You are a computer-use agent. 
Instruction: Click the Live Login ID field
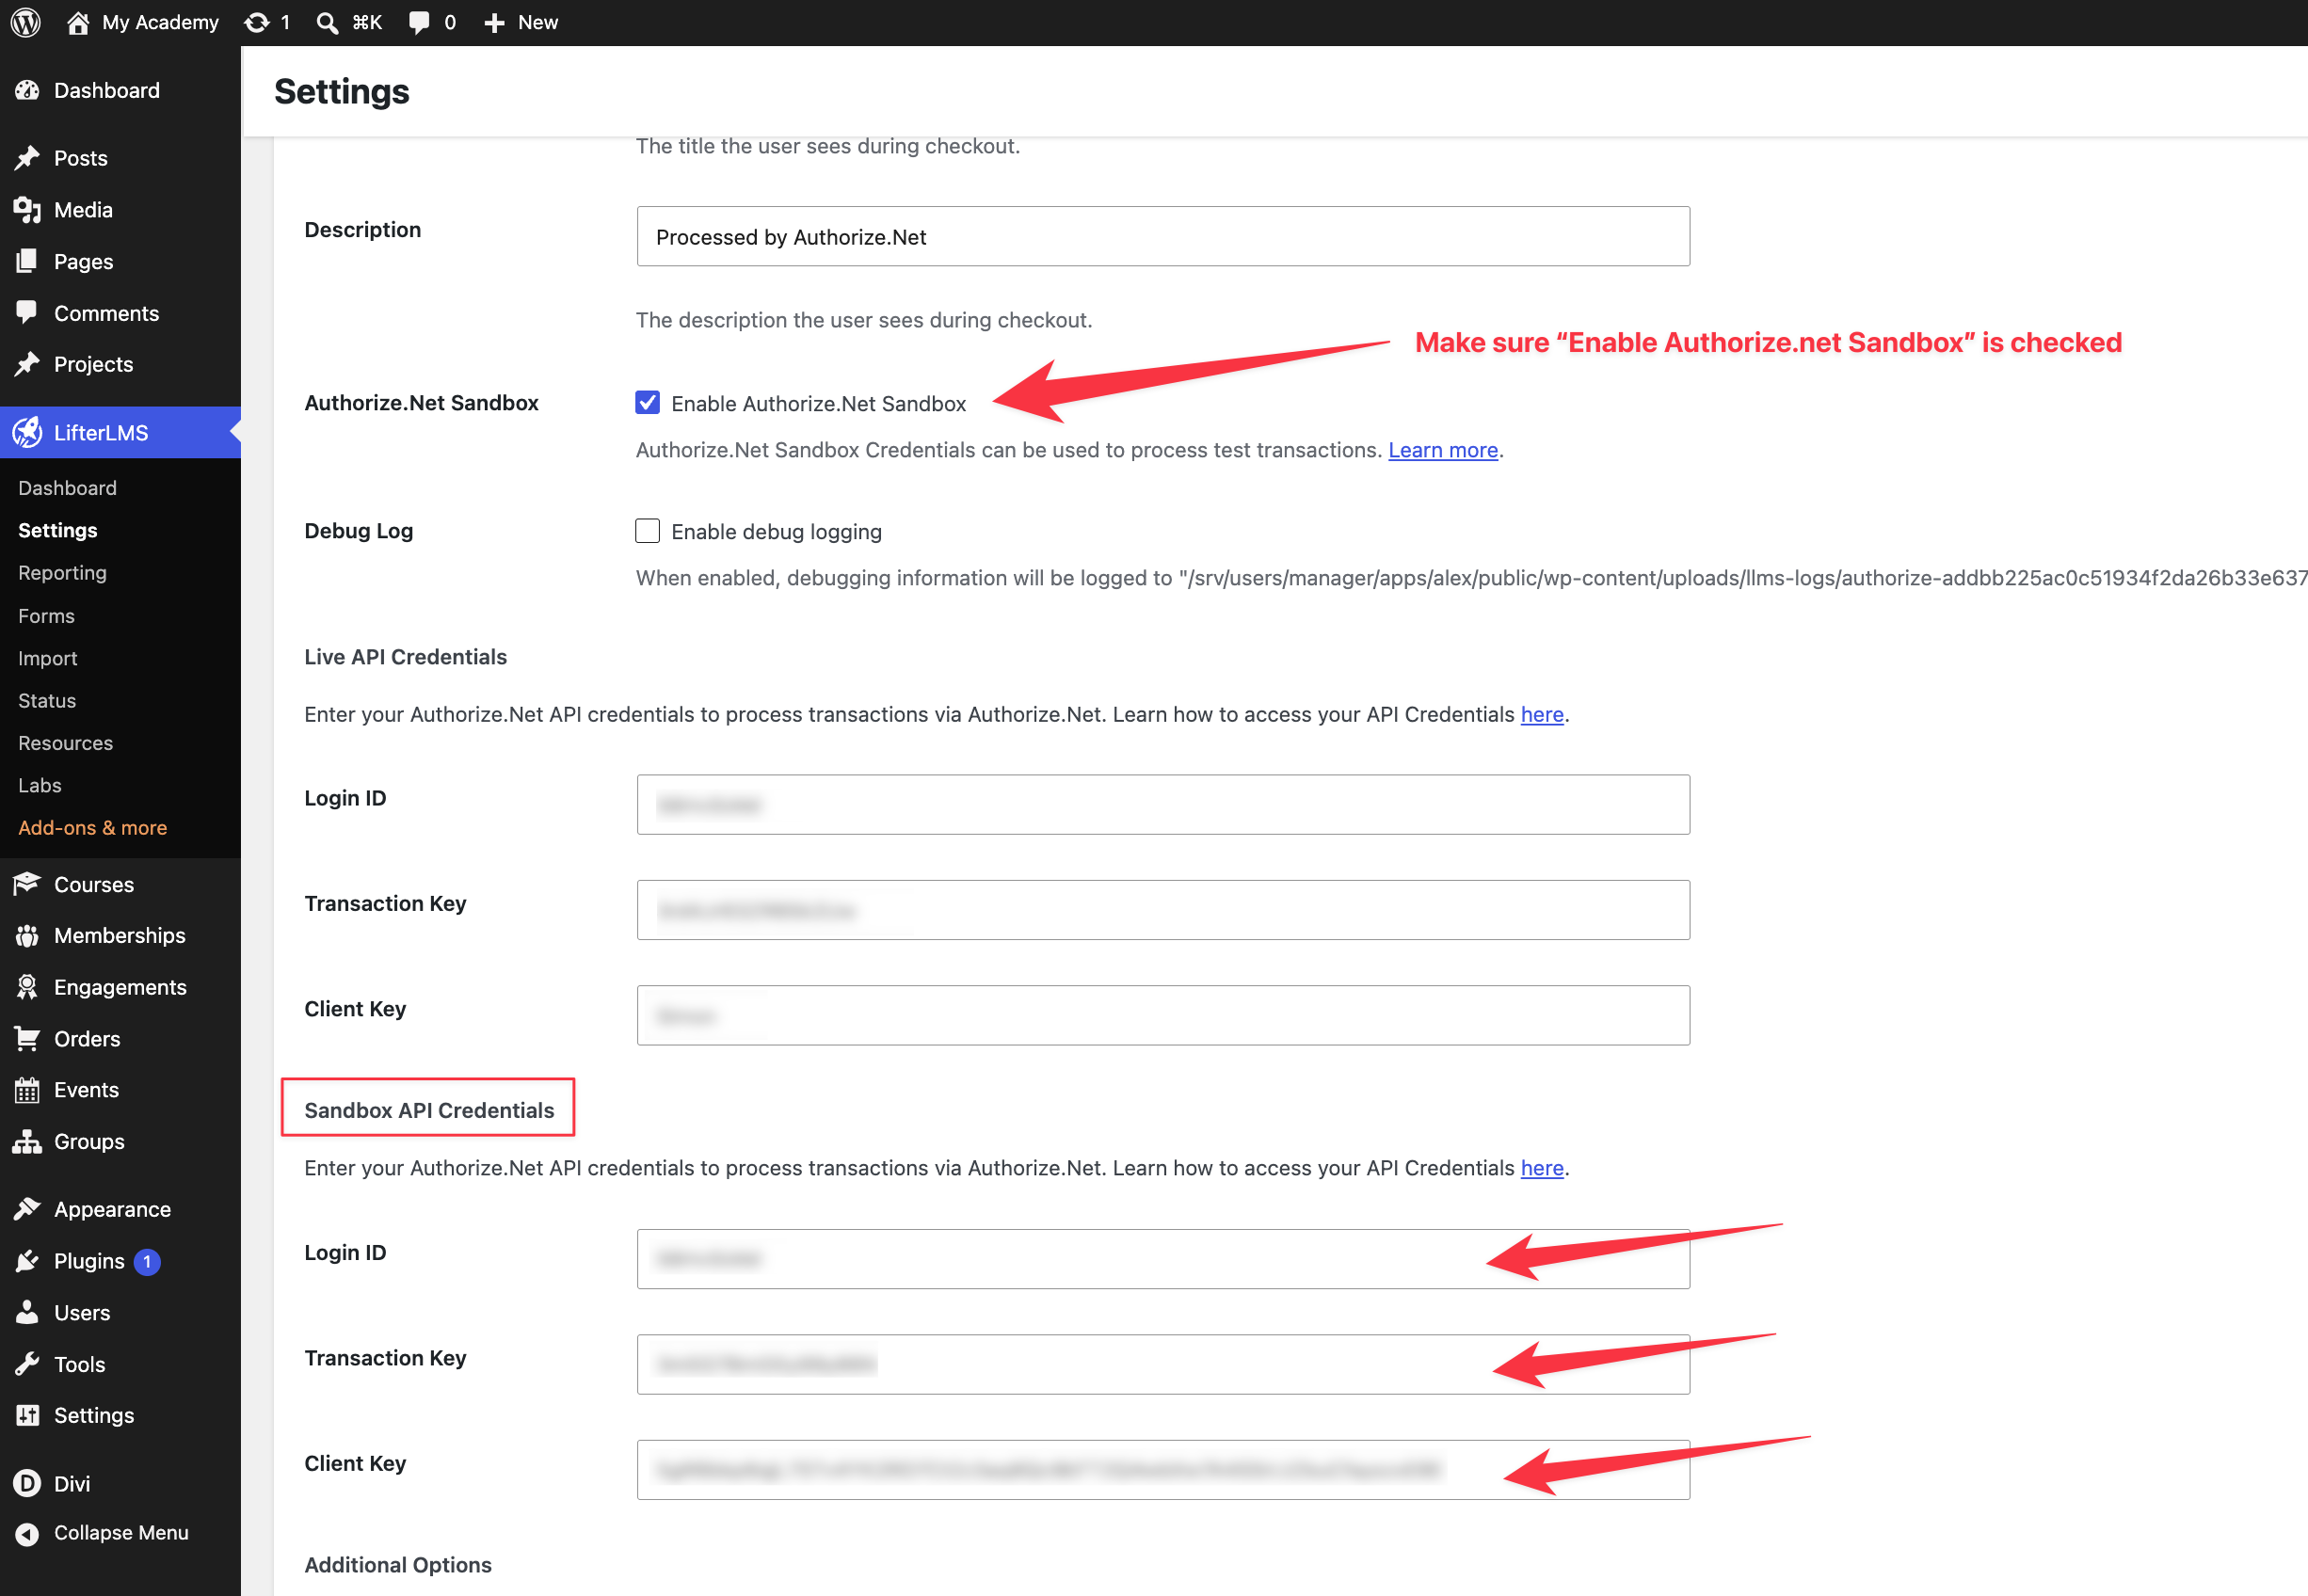pos(1162,804)
